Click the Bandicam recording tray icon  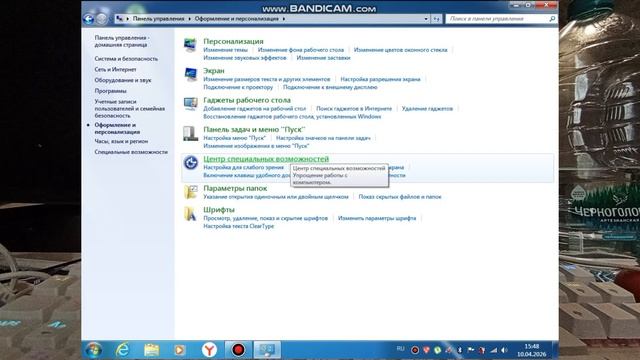tap(415, 350)
